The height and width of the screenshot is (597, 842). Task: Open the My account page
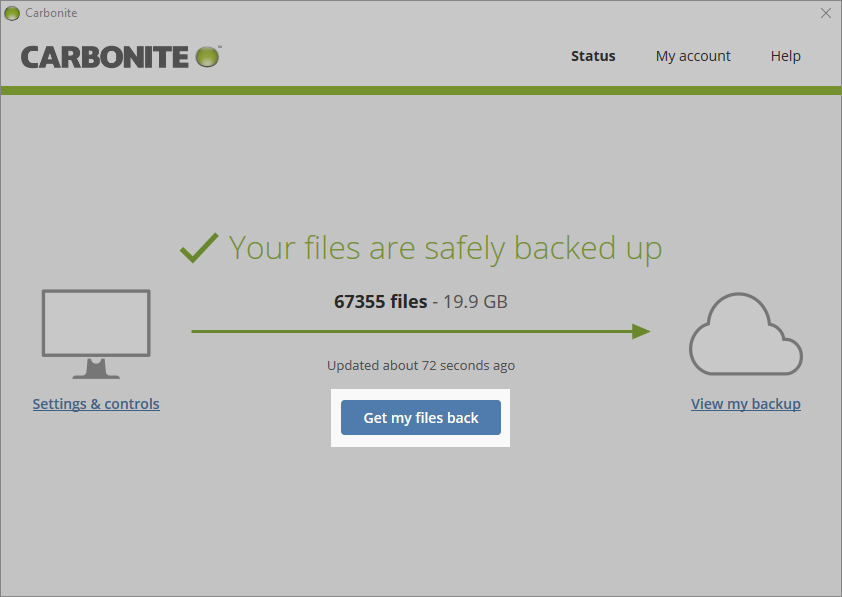click(x=693, y=56)
